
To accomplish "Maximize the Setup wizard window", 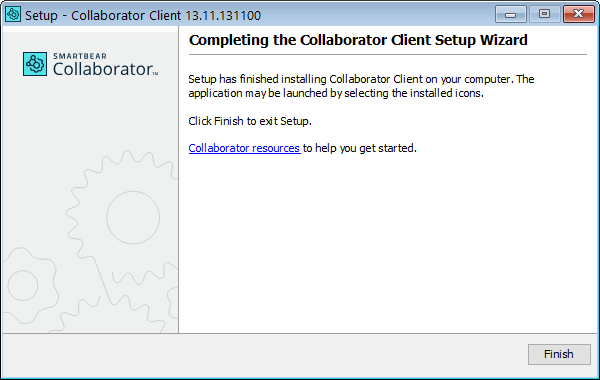I will pyautogui.click(x=544, y=15).
